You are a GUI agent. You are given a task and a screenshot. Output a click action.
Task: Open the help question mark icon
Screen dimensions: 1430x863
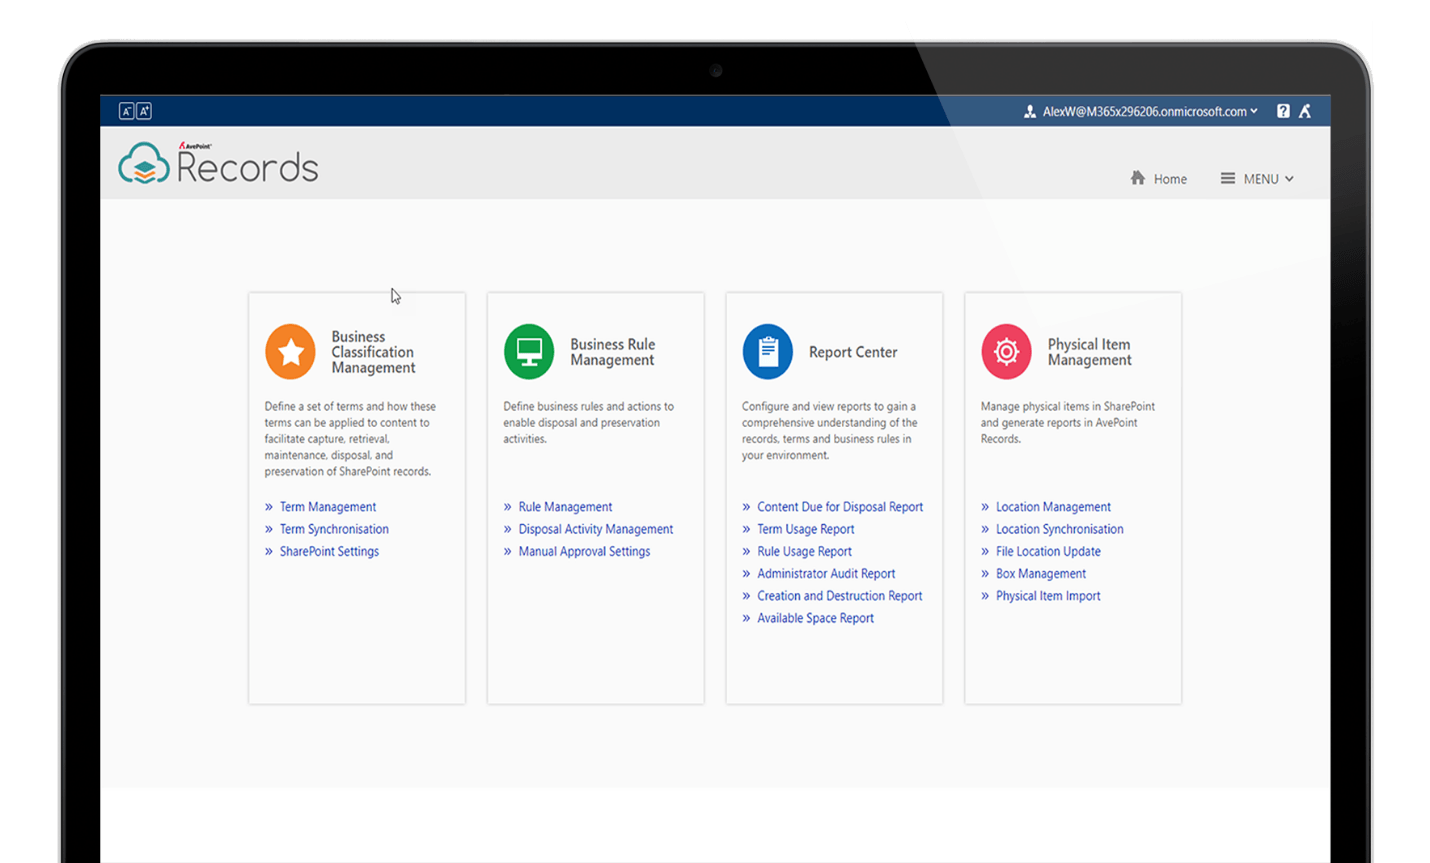[x=1283, y=111]
